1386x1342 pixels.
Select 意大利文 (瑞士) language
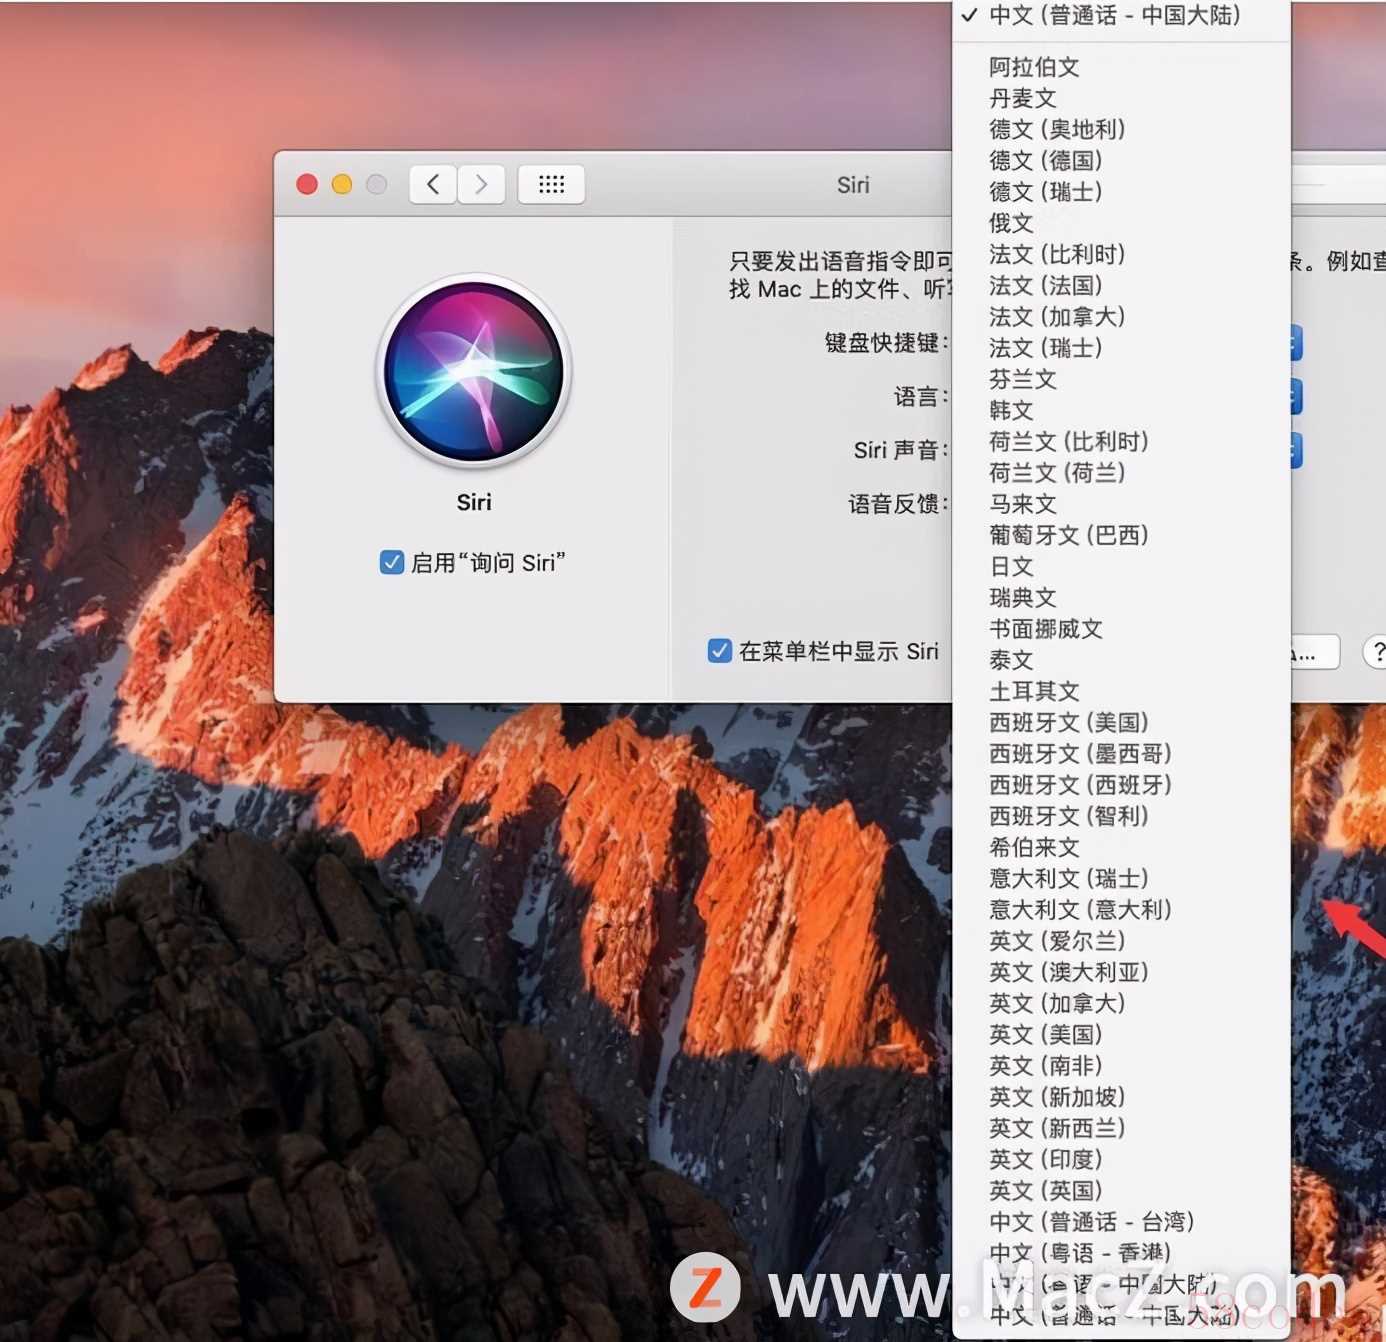coord(1122,878)
